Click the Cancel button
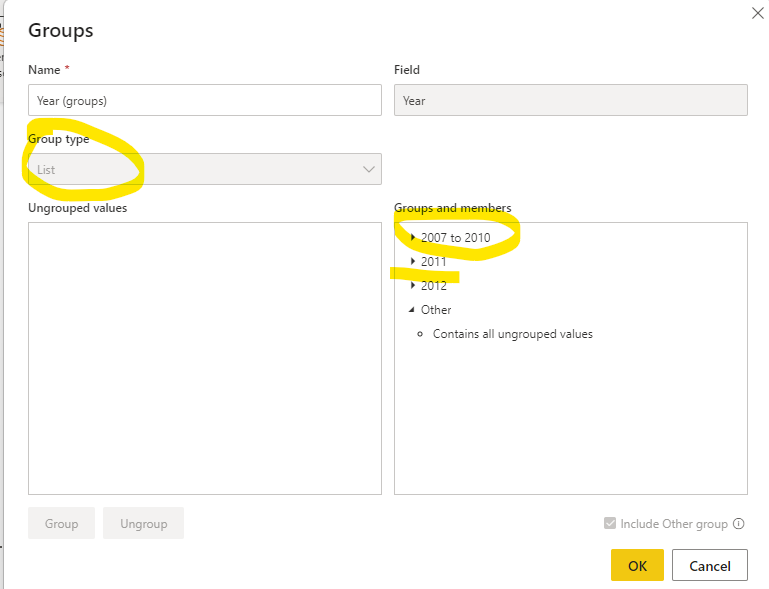The image size is (769, 589). [x=710, y=565]
